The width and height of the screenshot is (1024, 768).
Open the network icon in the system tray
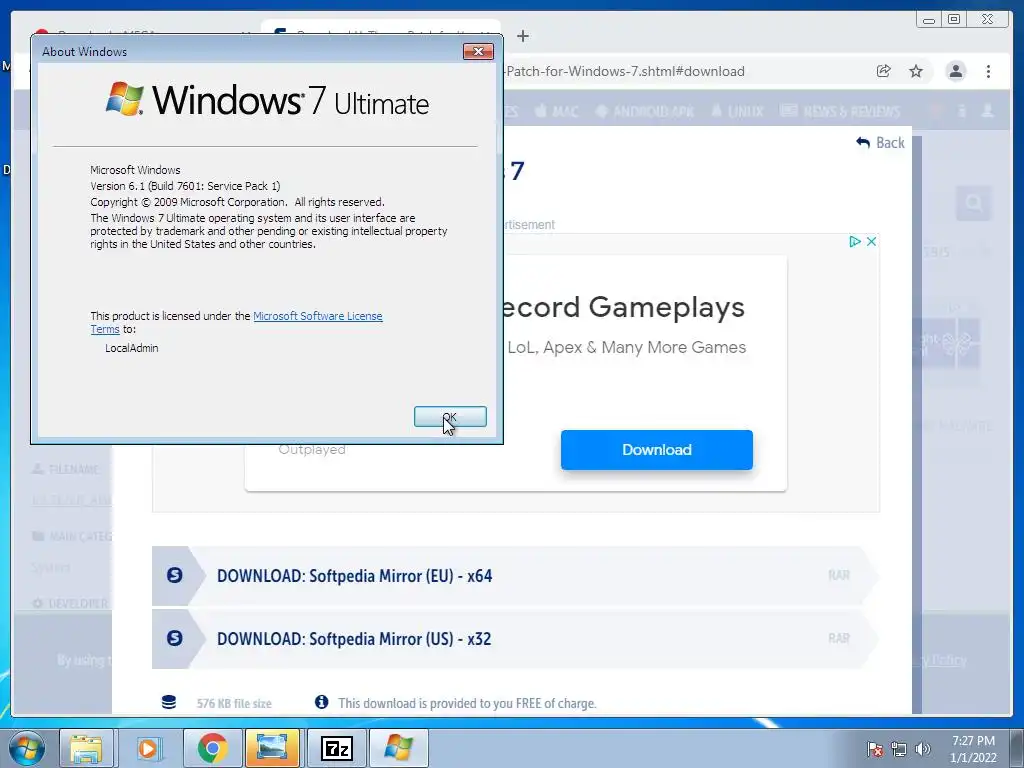[899, 749]
